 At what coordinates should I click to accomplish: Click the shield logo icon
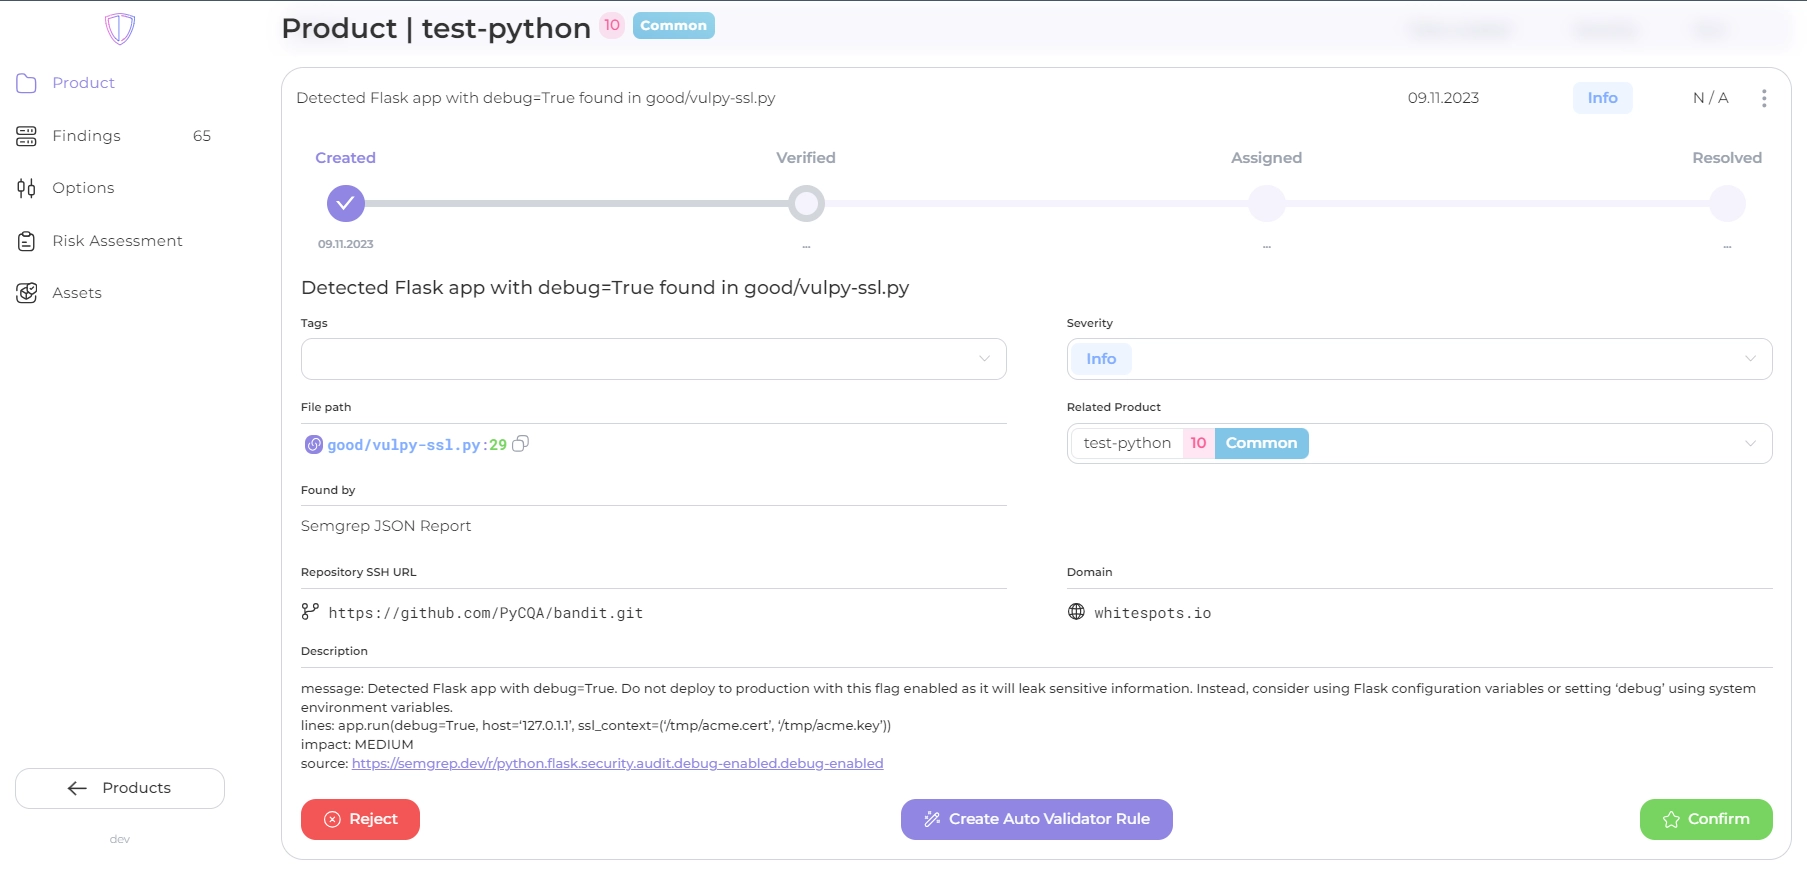coord(120,29)
